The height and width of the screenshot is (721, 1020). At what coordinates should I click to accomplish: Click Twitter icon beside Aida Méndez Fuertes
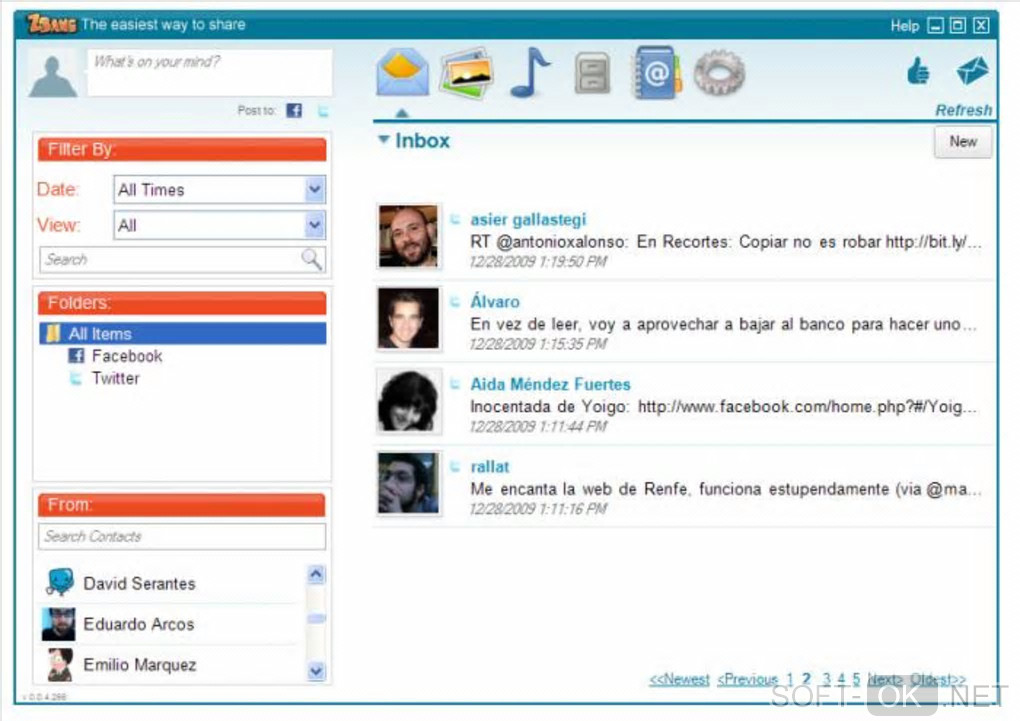tap(455, 384)
